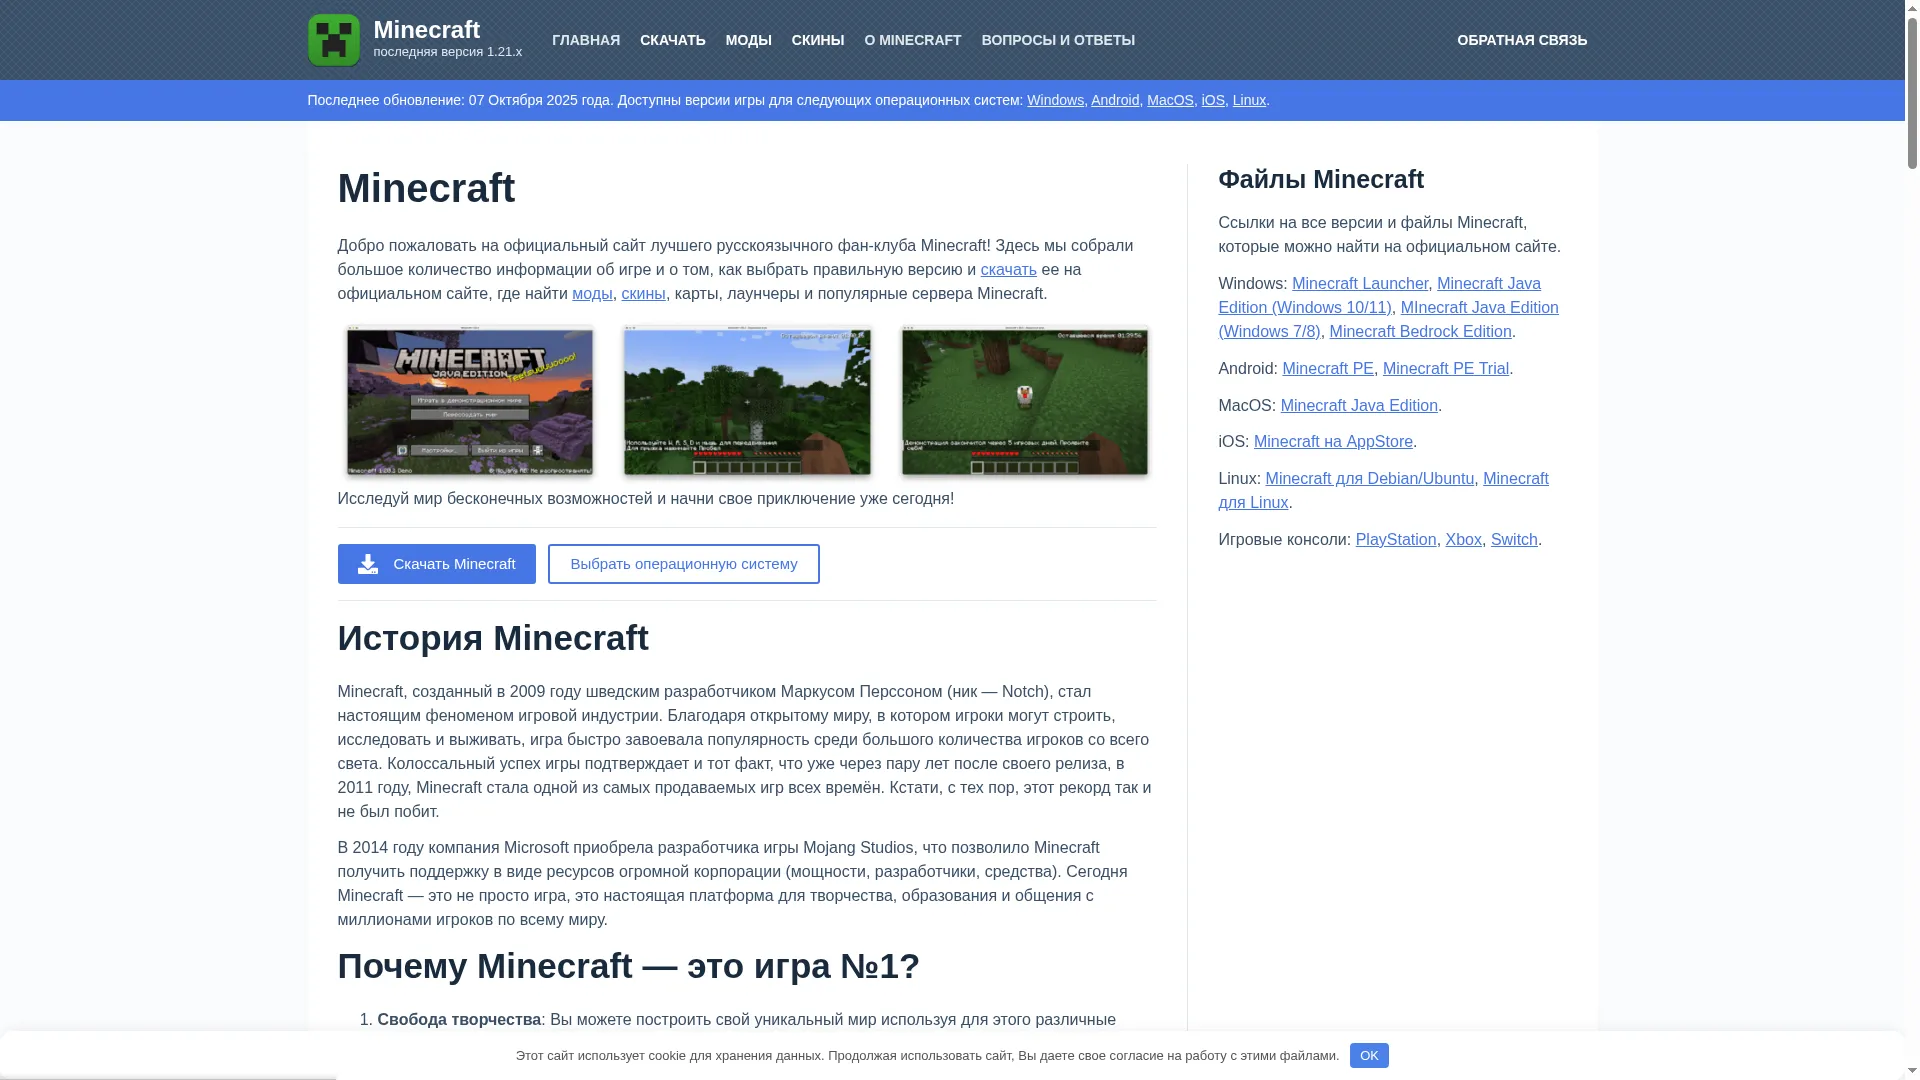Click the моды link in intro paragraph

click(x=592, y=294)
